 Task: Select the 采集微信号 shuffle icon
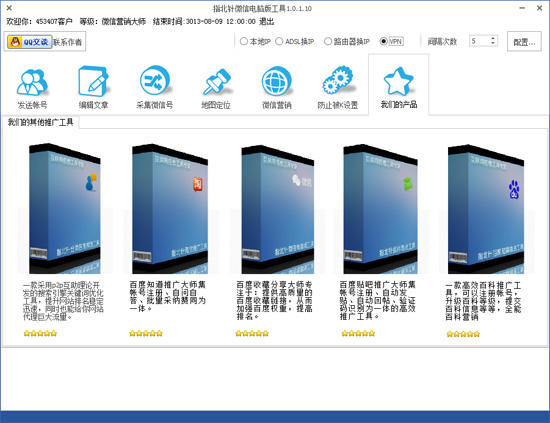(155, 81)
